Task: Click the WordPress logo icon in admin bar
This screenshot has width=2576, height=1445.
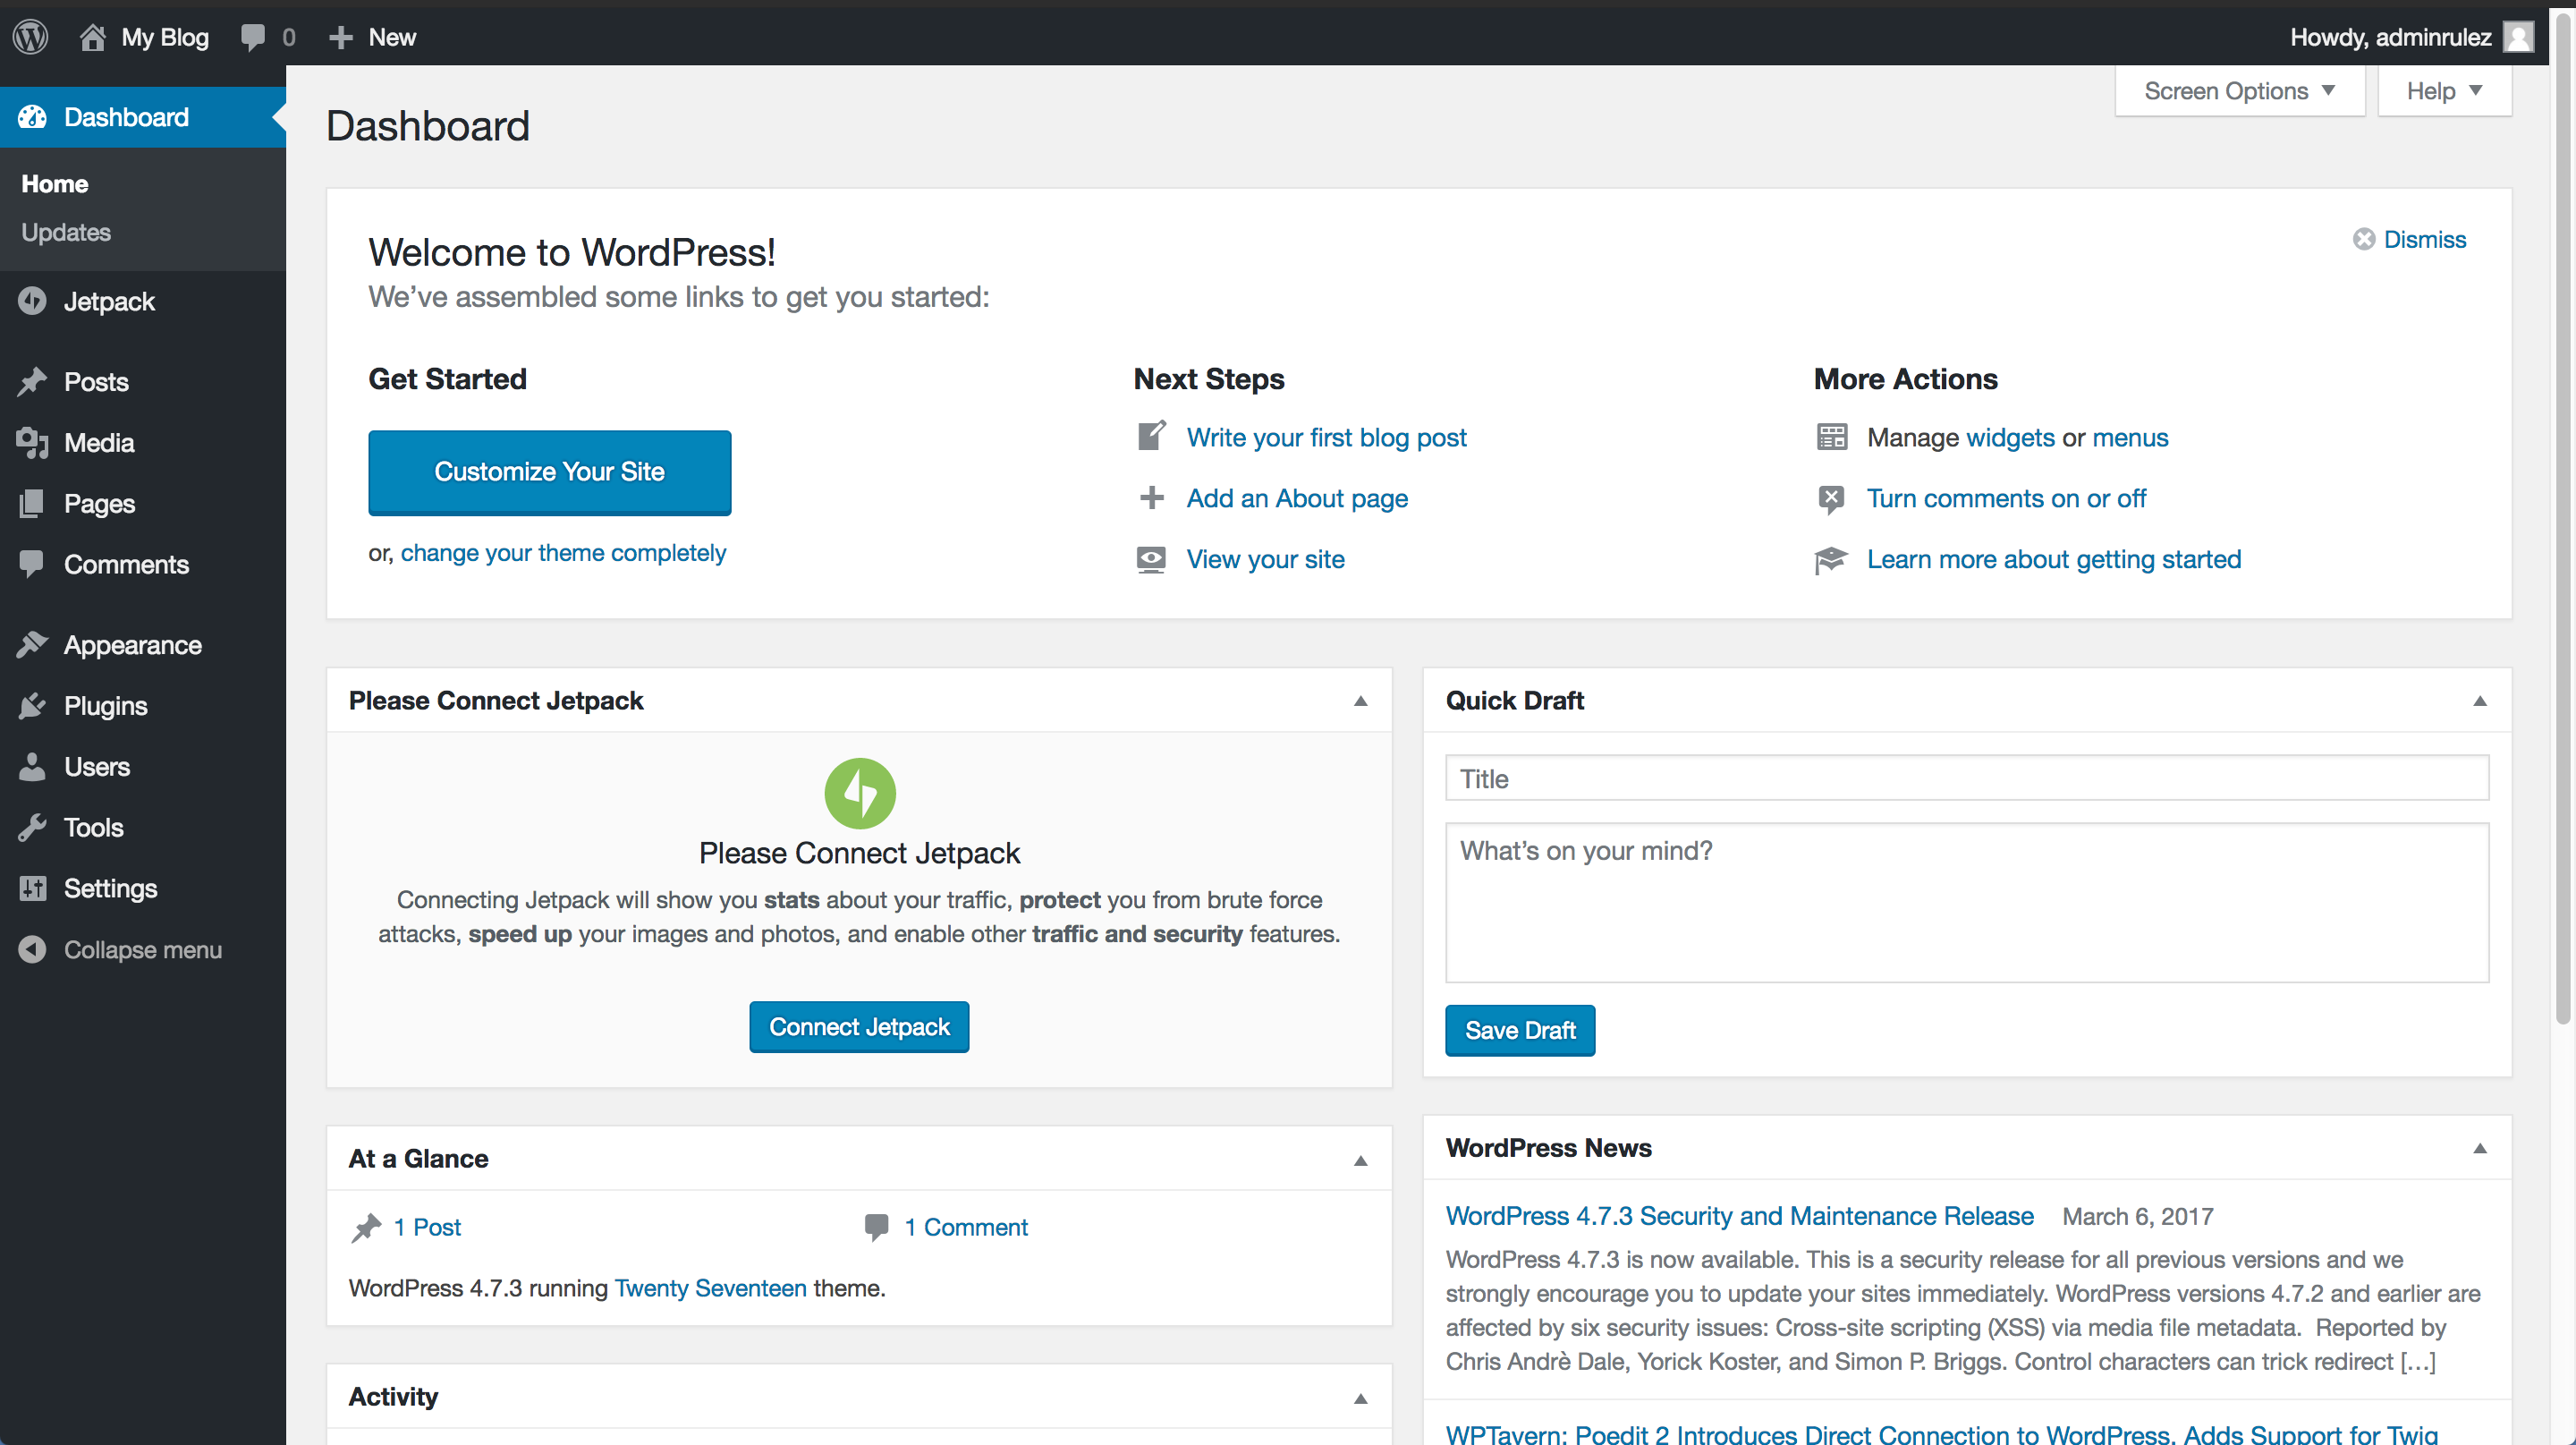Action: (x=31, y=37)
